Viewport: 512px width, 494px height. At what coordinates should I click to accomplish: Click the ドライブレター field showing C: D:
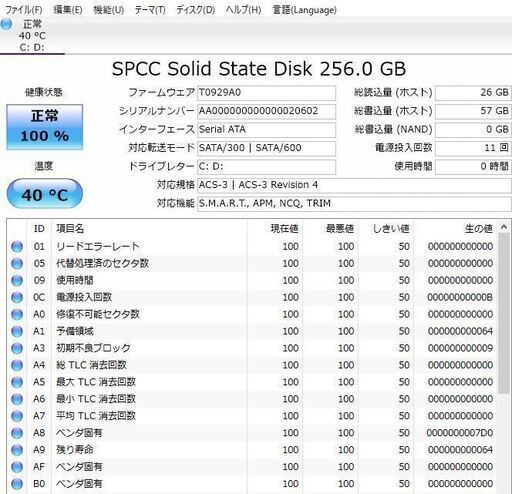pyautogui.click(x=266, y=166)
